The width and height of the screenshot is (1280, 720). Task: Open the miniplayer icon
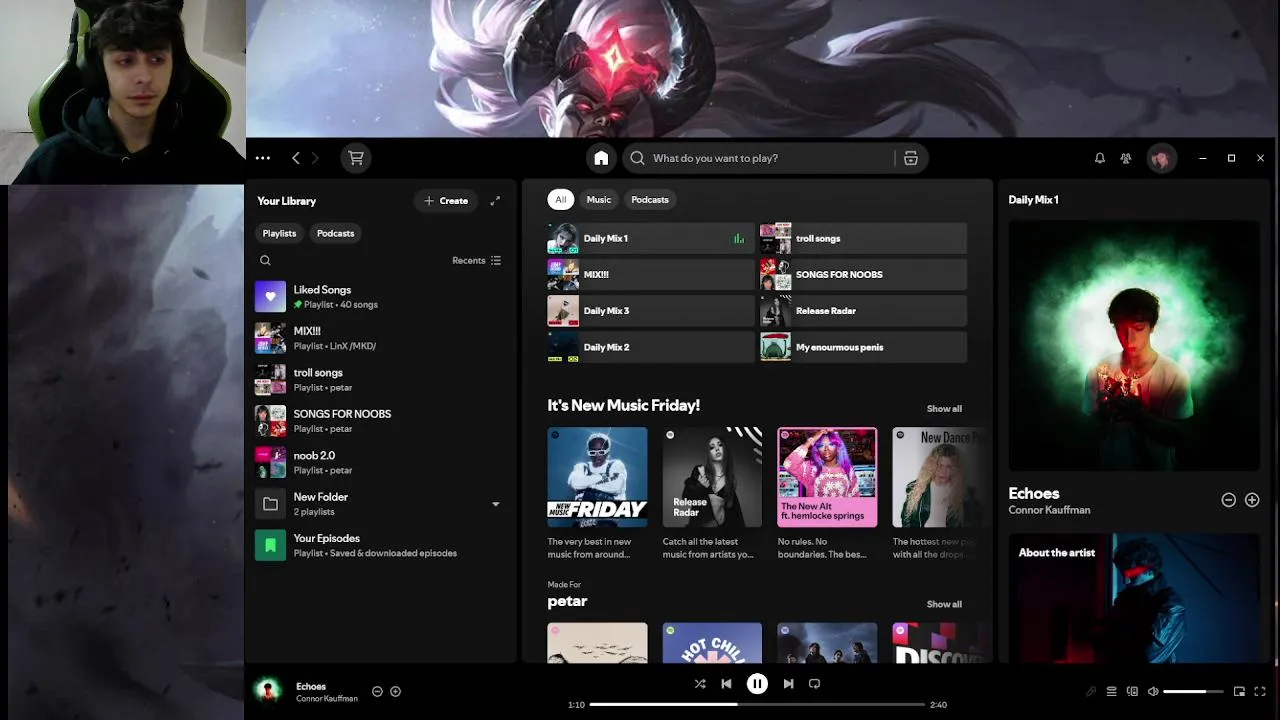[x=1239, y=691]
